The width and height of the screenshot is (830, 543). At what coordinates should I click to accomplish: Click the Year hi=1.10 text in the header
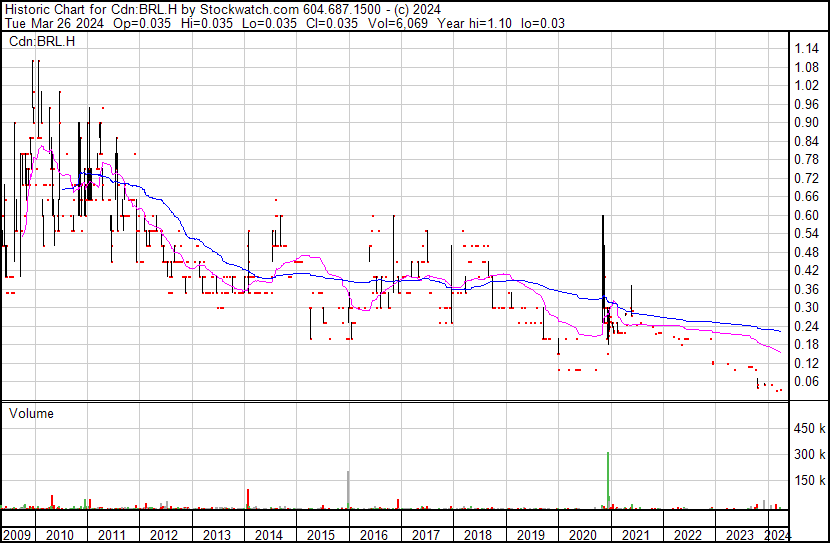coord(496,23)
